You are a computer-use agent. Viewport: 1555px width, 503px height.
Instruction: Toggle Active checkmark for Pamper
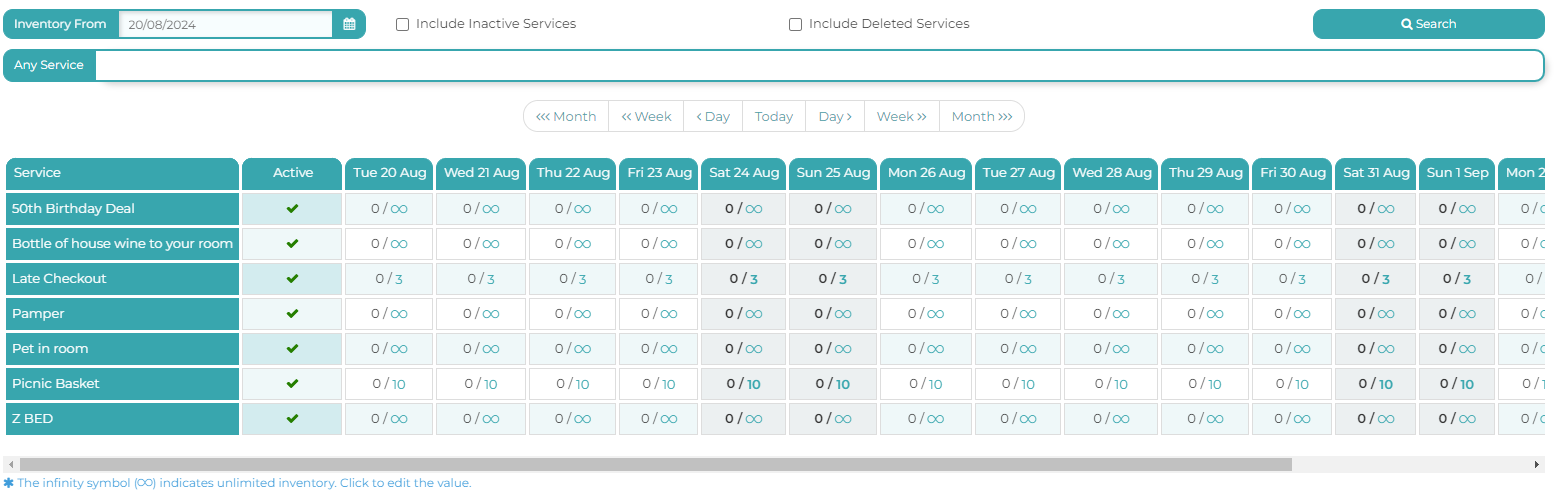pos(293,314)
